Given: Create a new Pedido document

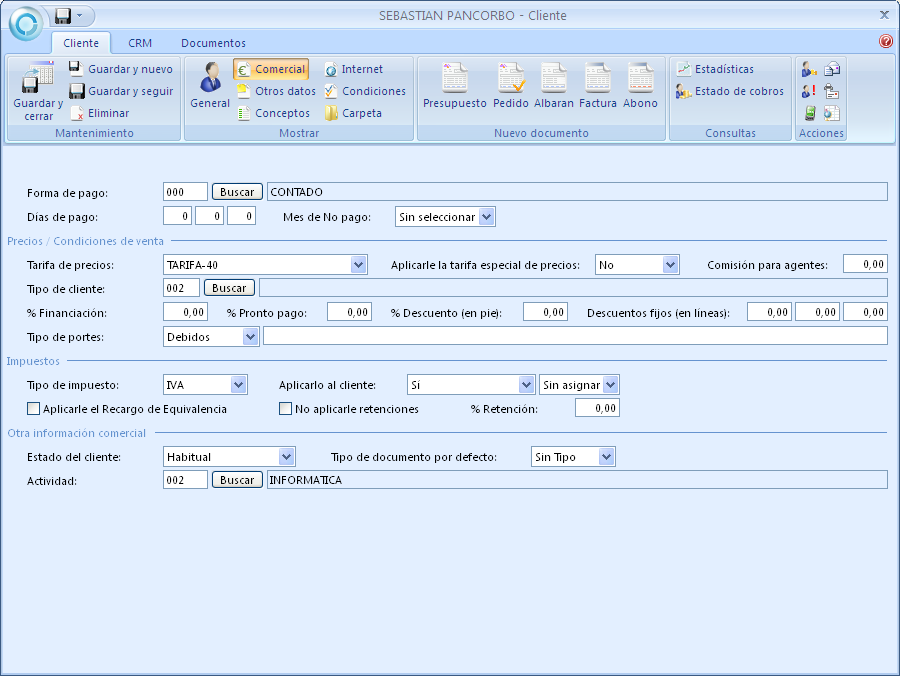Looking at the screenshot, I should pos(510,80).
